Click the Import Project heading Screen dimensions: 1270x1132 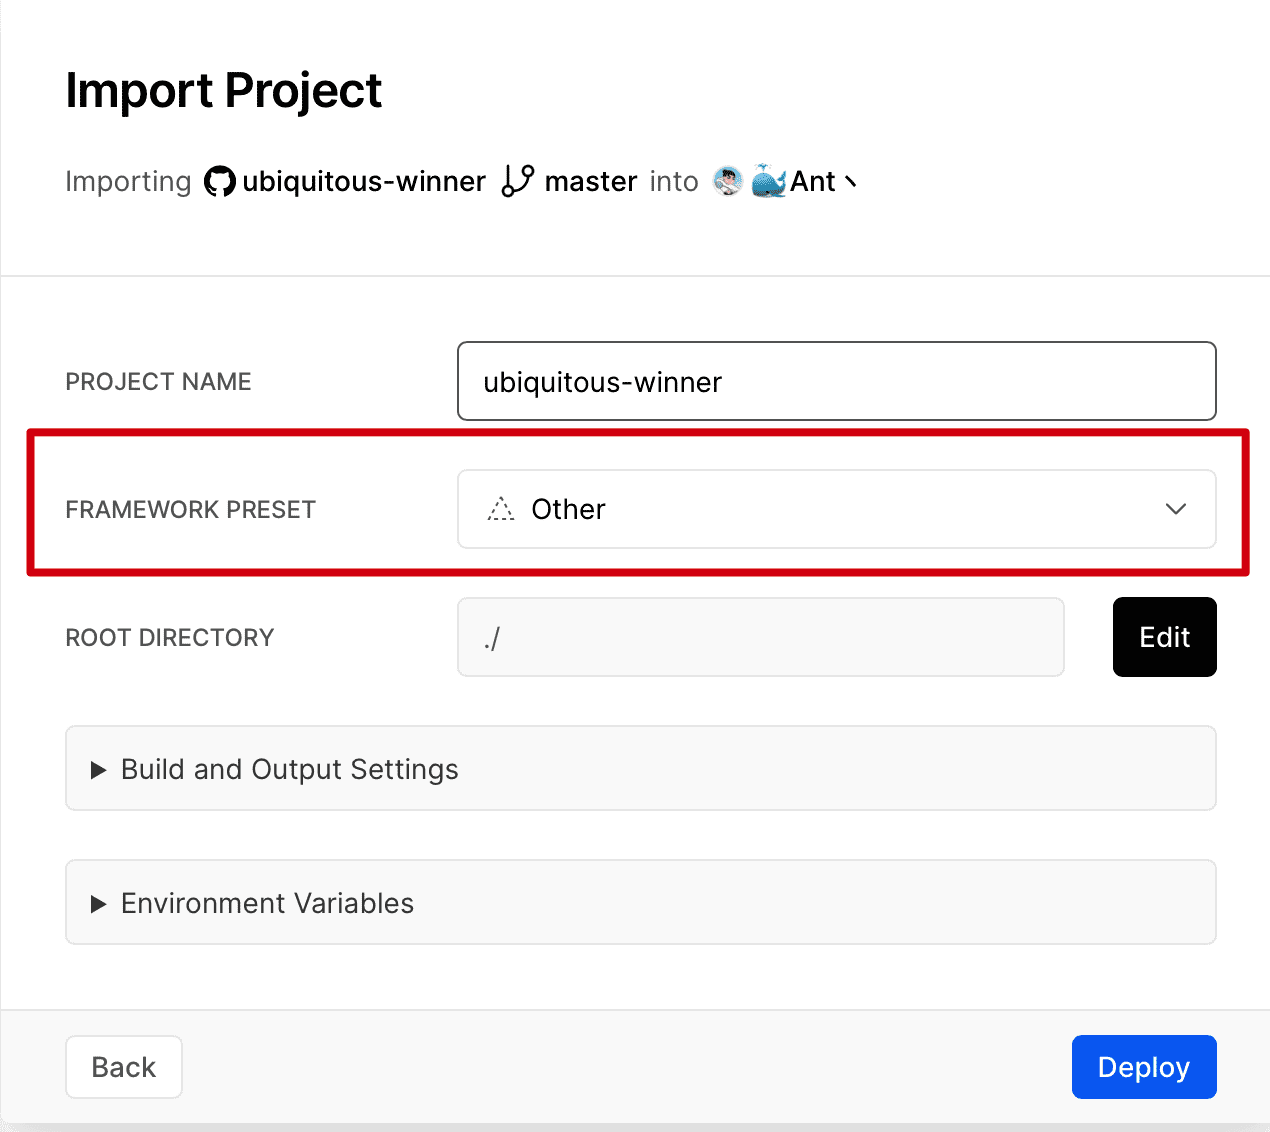click(223, 91)
